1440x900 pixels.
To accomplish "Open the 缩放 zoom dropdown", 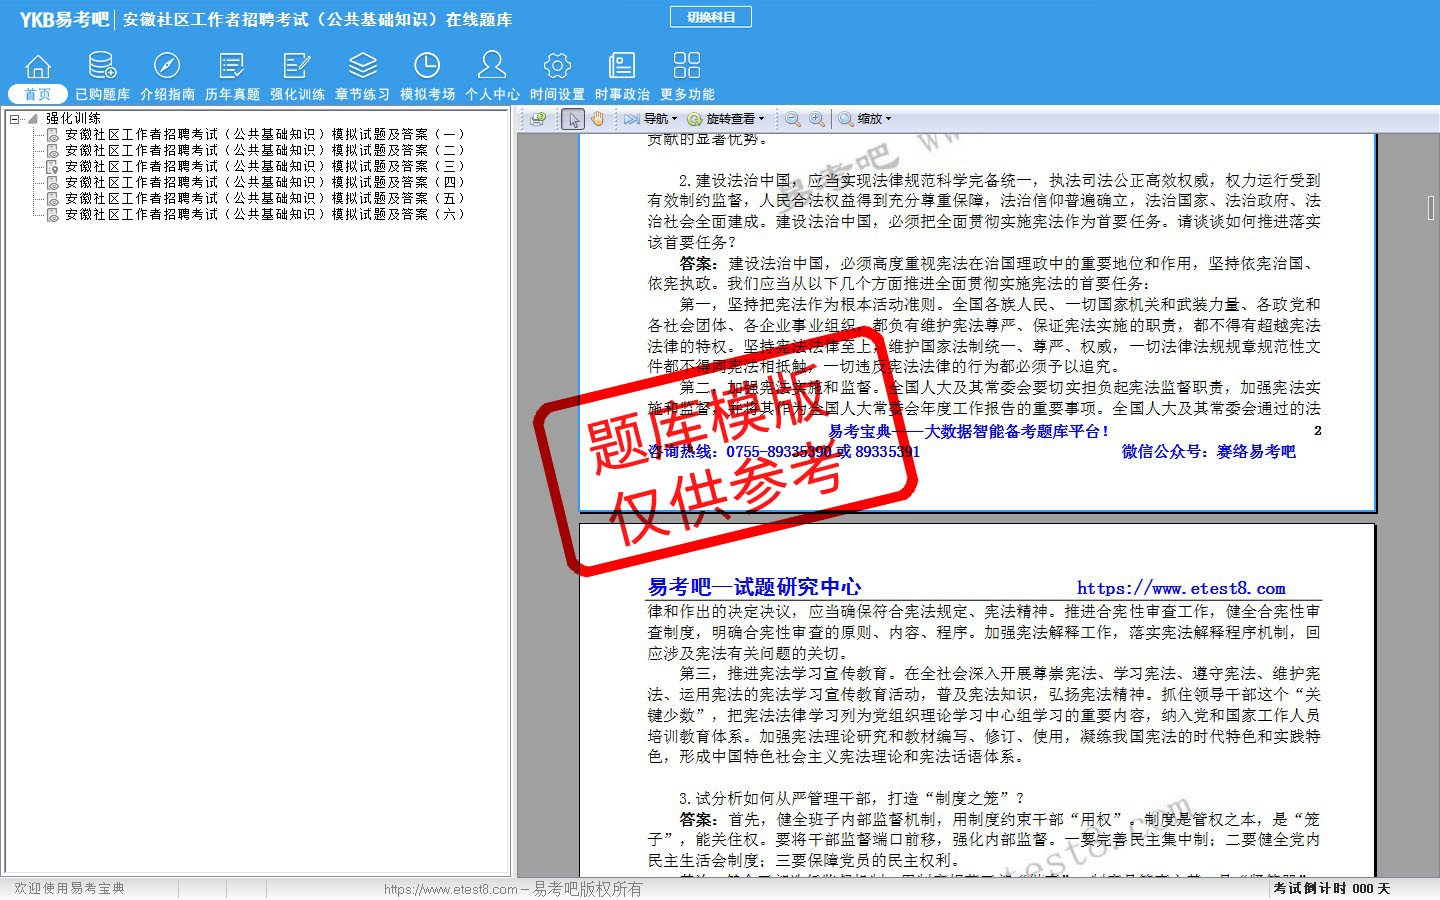I will pyautogui.click(x=865, y=119).
